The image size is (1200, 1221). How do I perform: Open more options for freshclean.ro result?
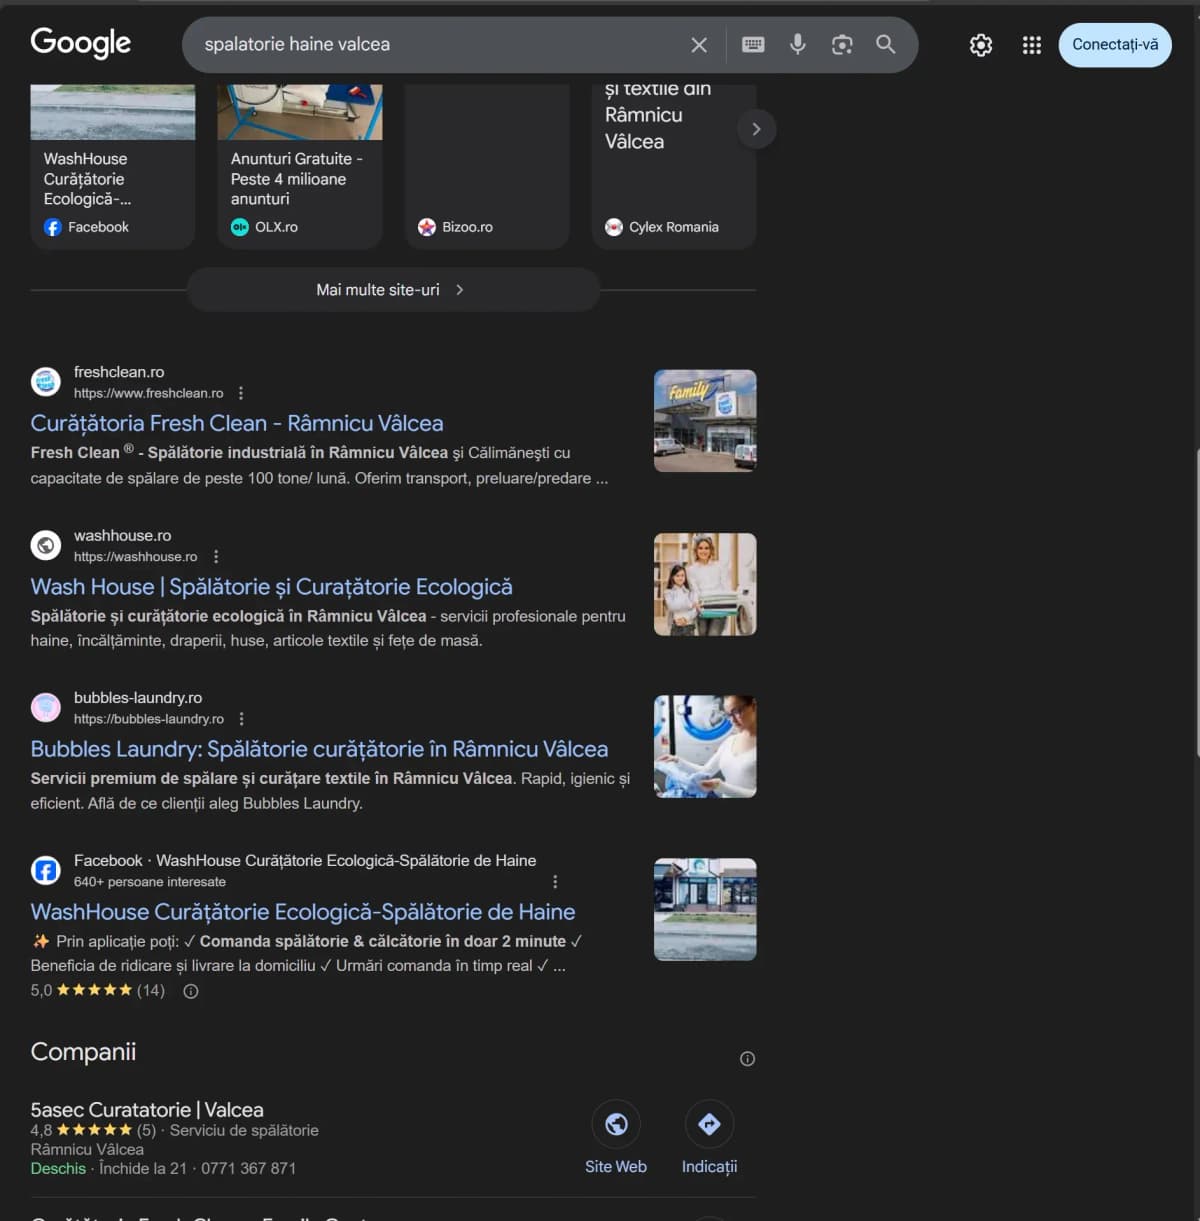click(241, 393)
